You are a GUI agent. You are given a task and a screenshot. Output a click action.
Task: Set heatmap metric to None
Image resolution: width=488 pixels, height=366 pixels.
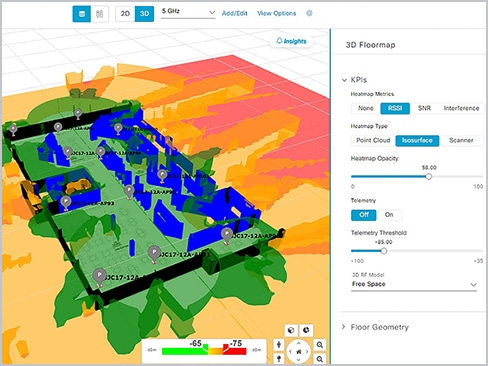[366, 108]
